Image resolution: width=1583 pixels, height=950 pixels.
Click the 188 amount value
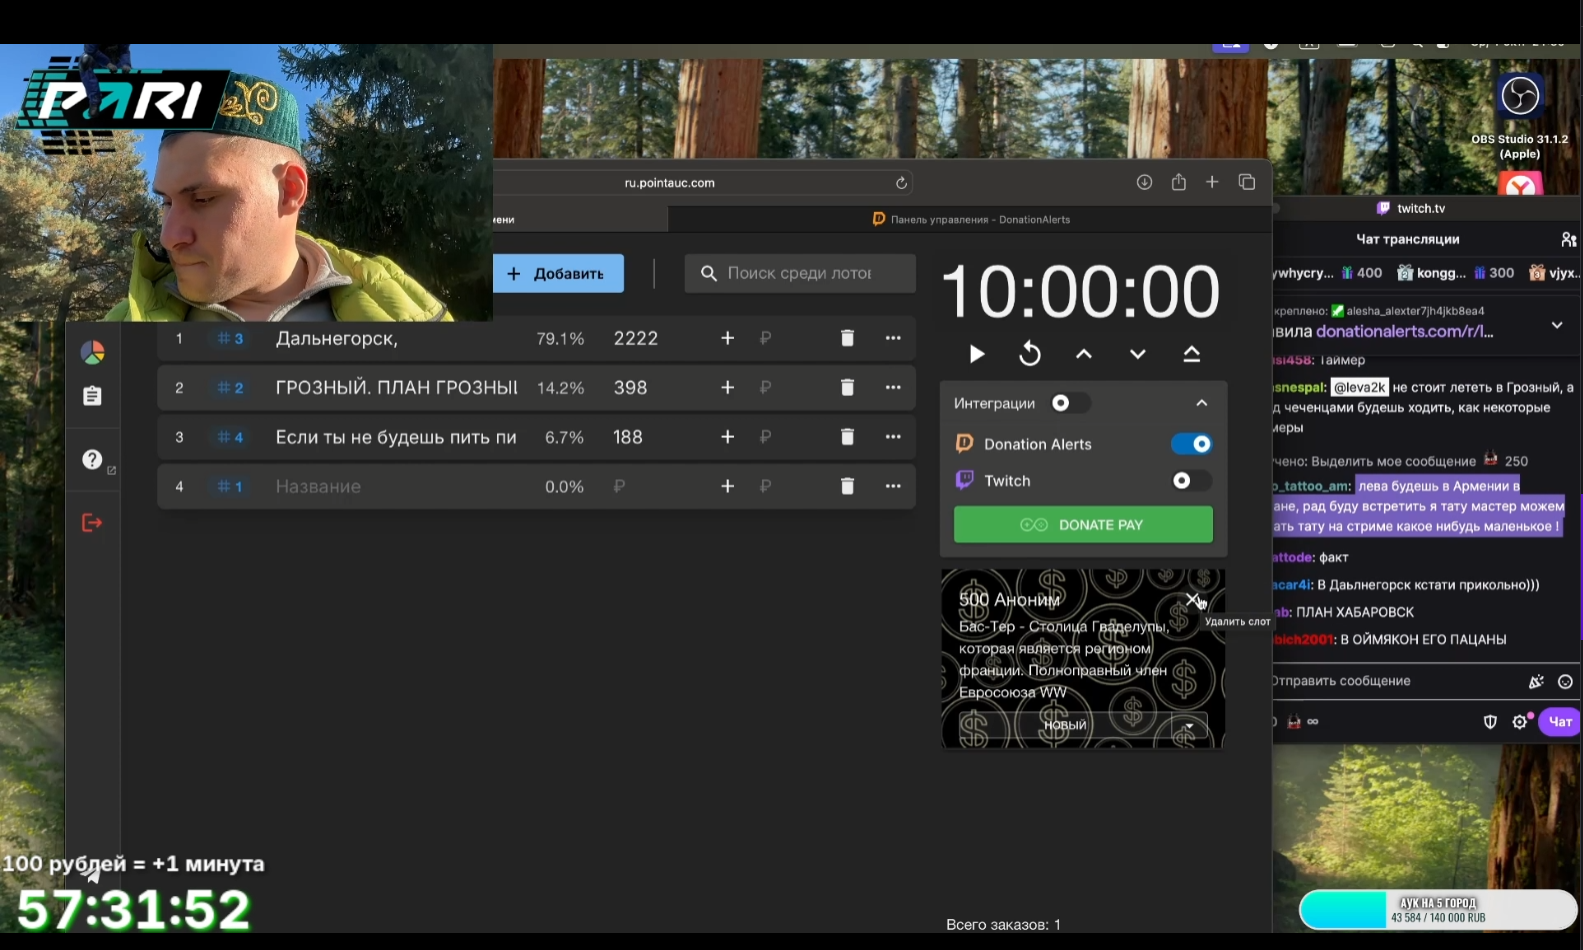click(x=628, y=437)
